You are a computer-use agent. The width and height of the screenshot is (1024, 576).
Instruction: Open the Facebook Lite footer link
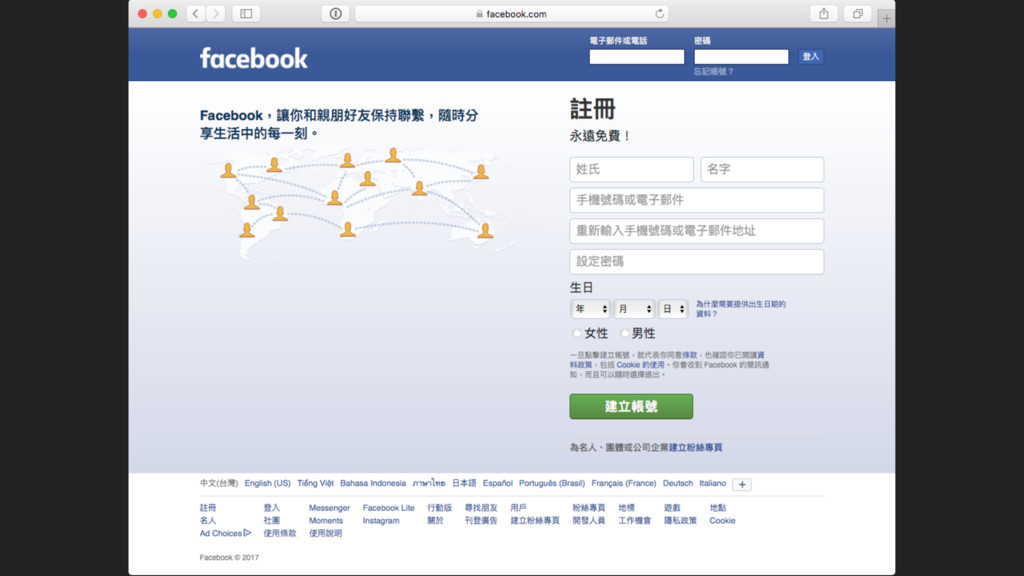click(x=389, y=507)
